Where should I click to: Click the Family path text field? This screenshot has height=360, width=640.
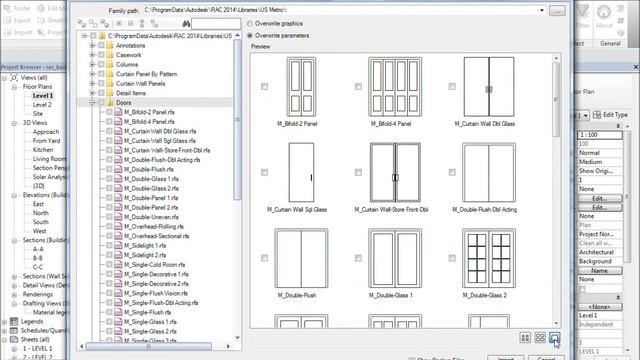click(345, 10)
